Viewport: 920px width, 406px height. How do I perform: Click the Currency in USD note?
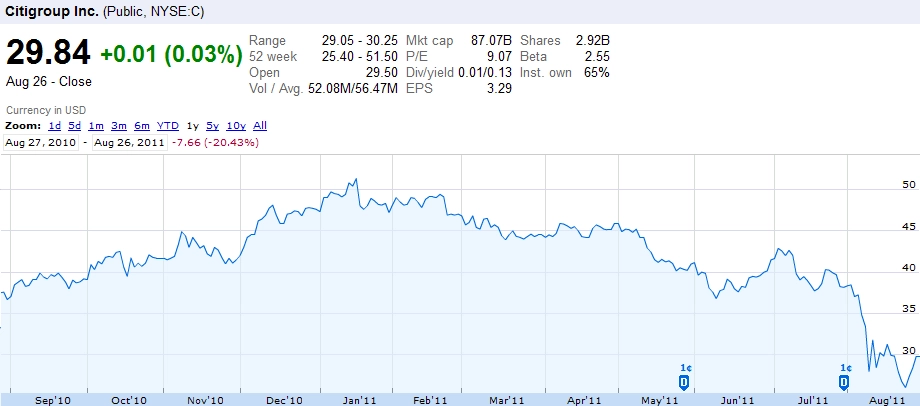click(46, 110)
